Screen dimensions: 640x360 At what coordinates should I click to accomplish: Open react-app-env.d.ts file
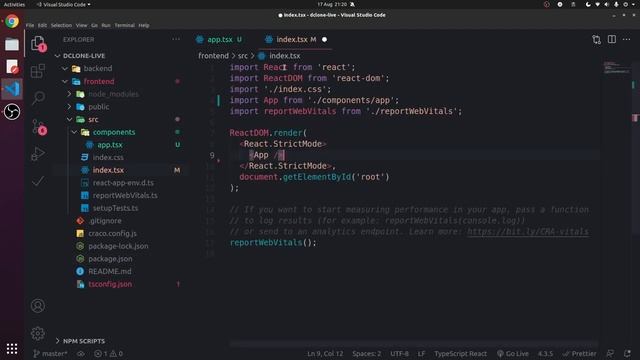point(123,182)
